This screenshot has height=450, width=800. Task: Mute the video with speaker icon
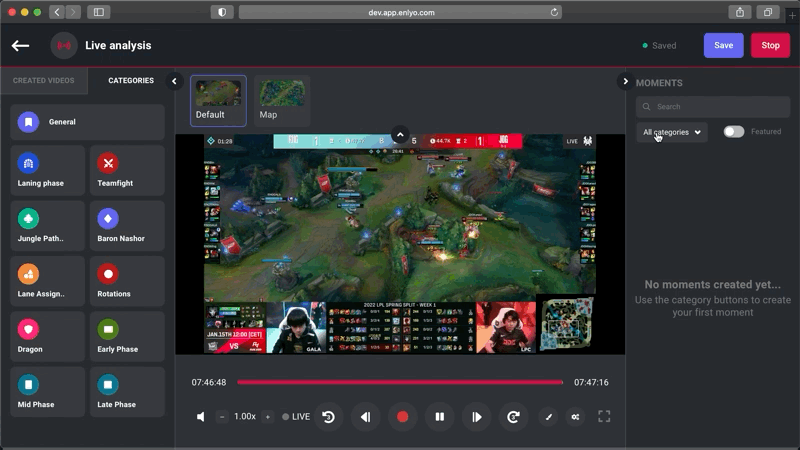[201, 417]
